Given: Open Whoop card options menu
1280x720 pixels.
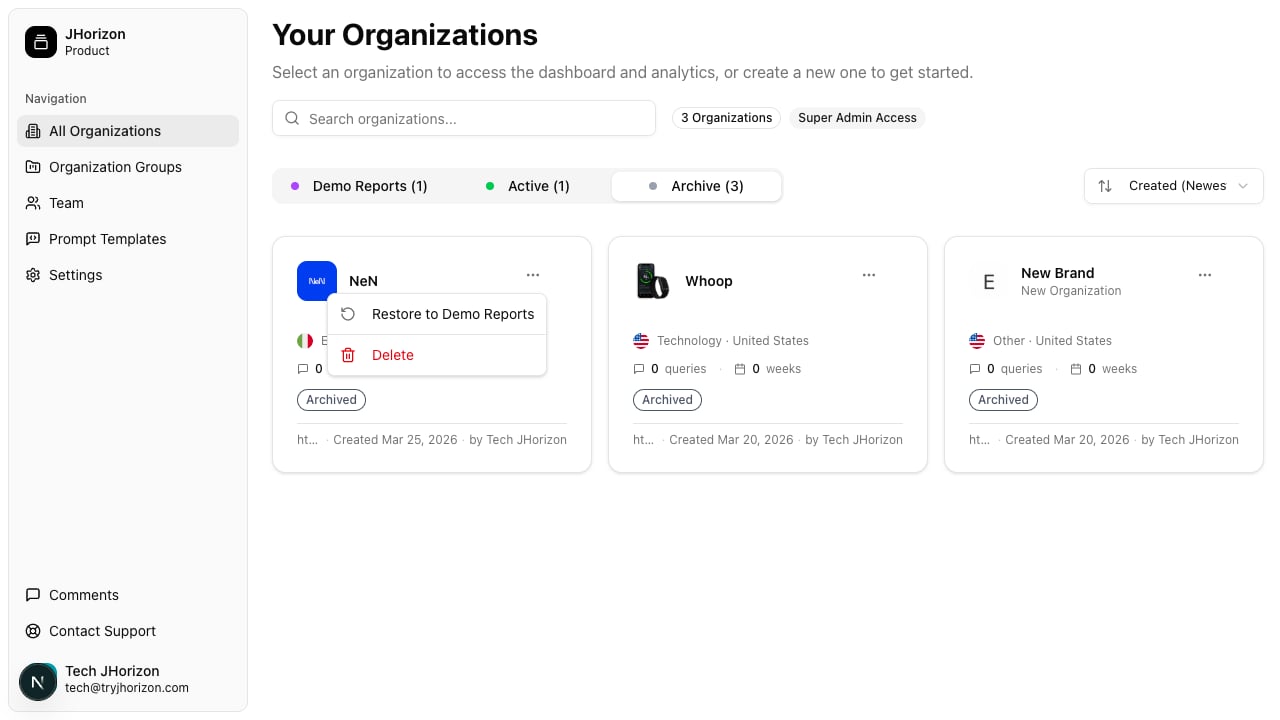Looking at the screenshot, I should coord(869,275).
